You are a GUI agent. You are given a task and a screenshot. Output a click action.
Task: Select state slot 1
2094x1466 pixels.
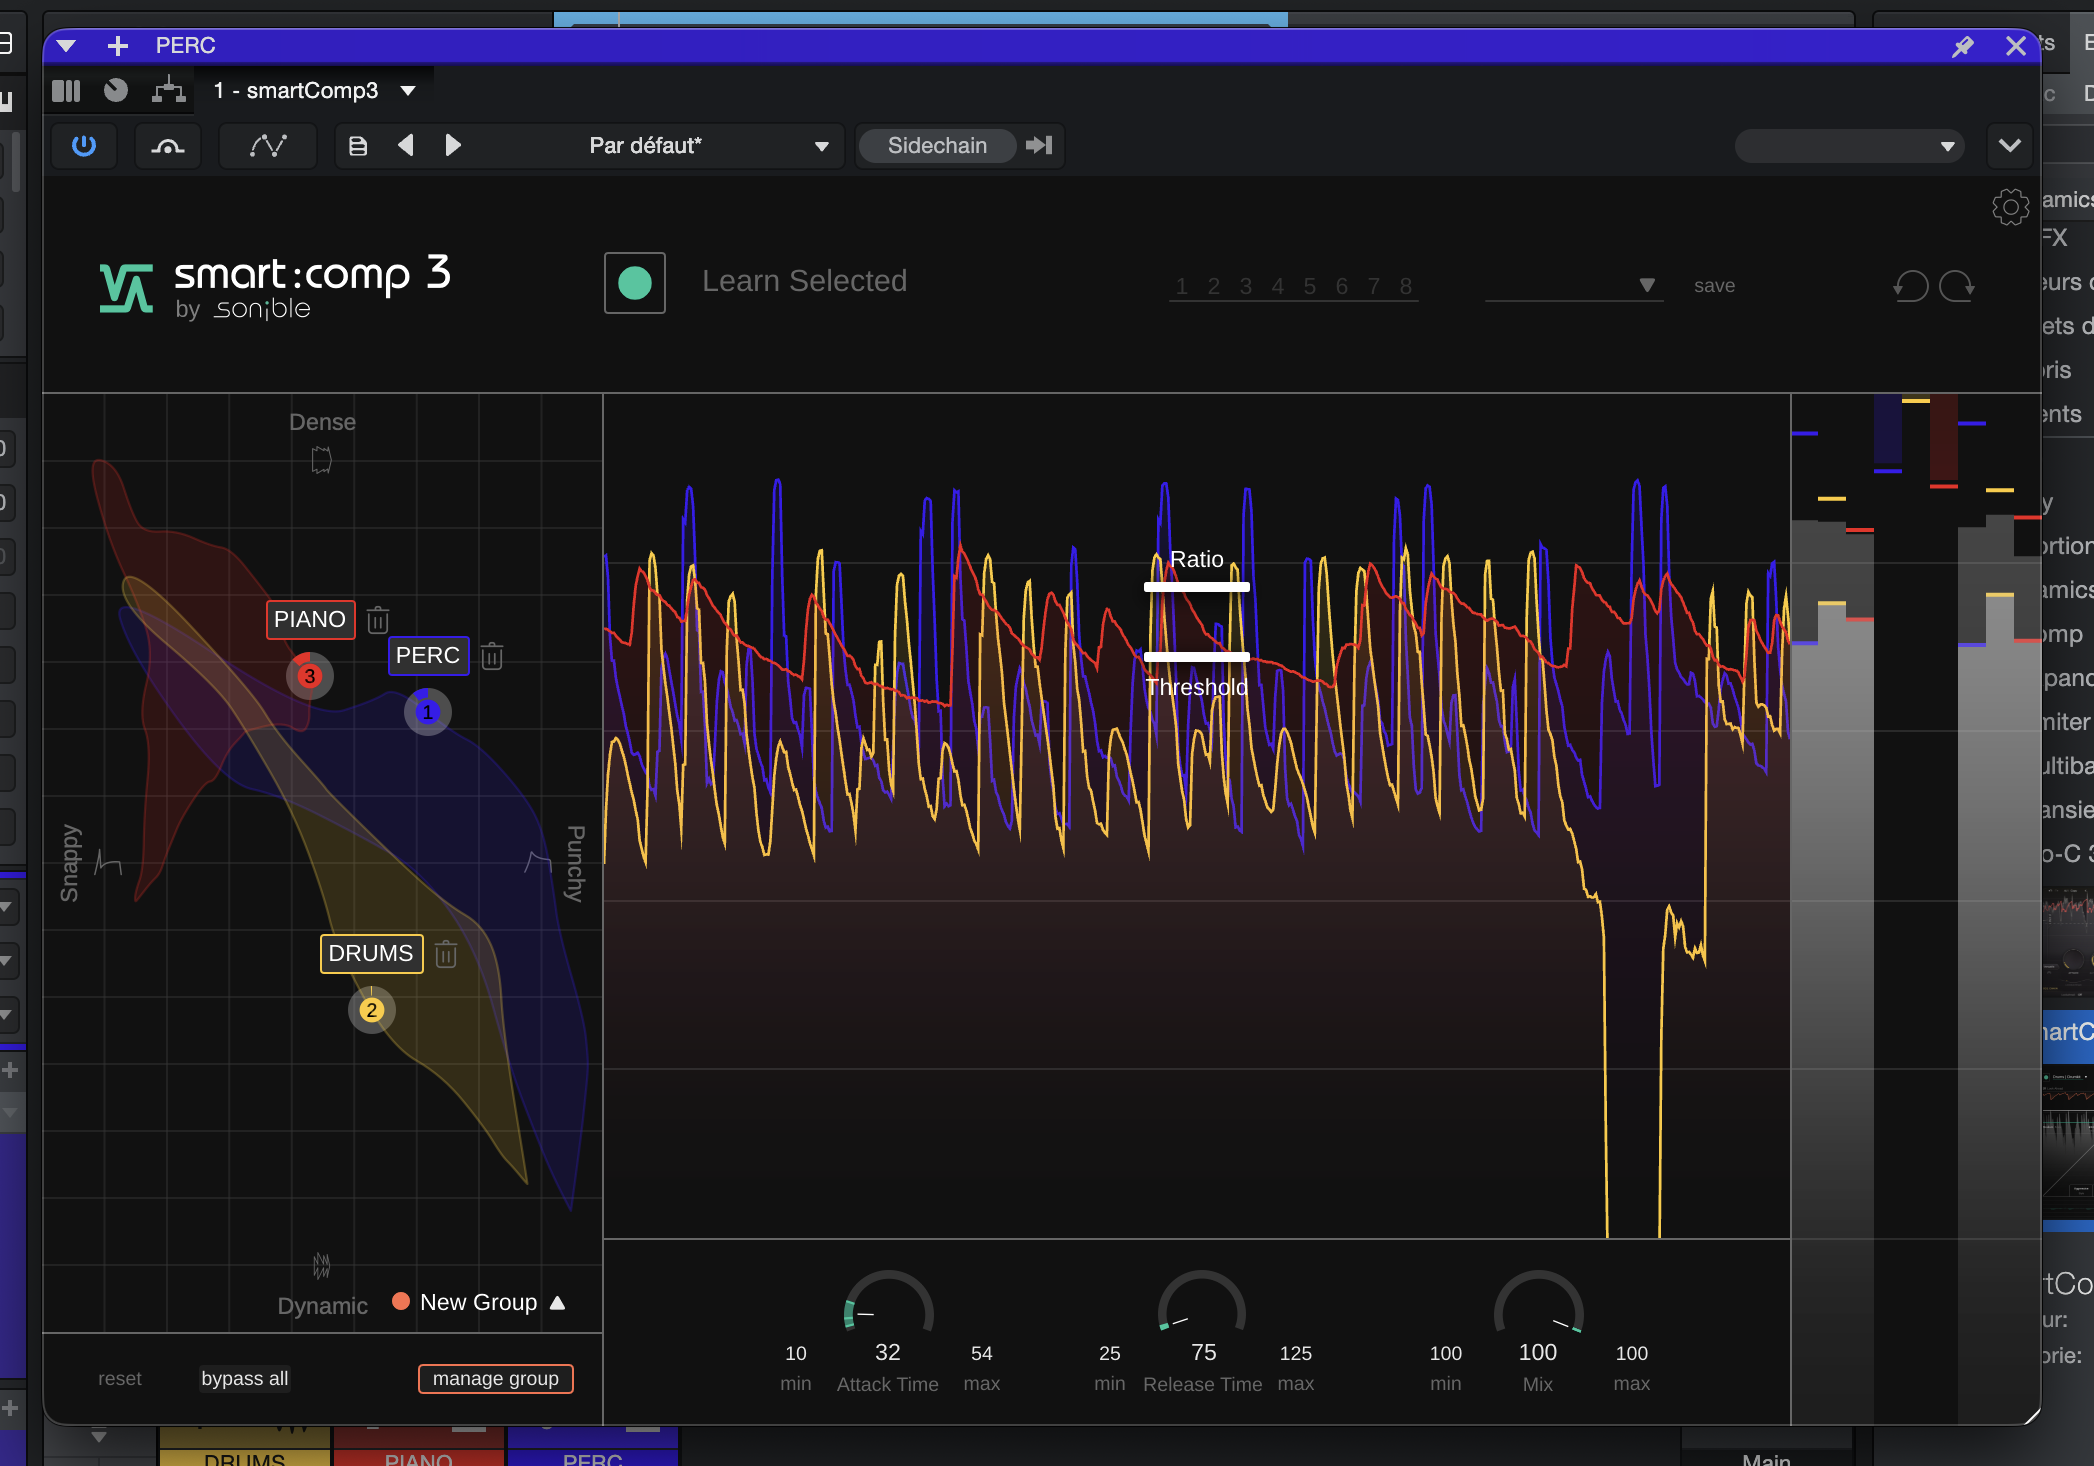[x=1181, y=286]
